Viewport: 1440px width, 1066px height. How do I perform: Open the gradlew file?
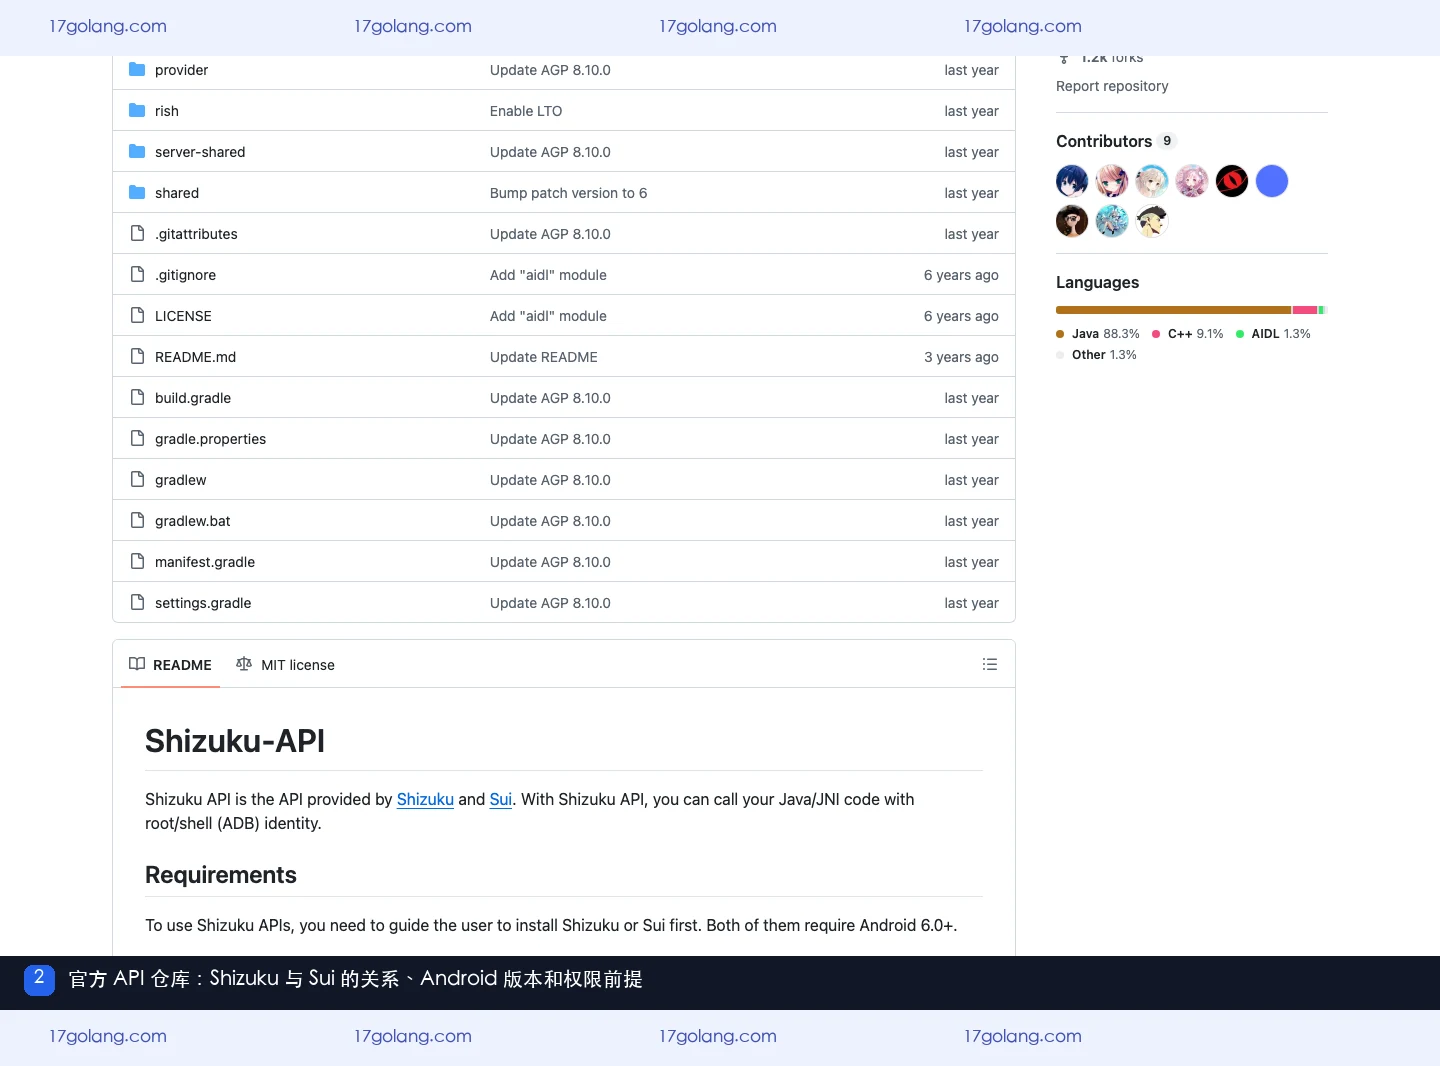180,480
